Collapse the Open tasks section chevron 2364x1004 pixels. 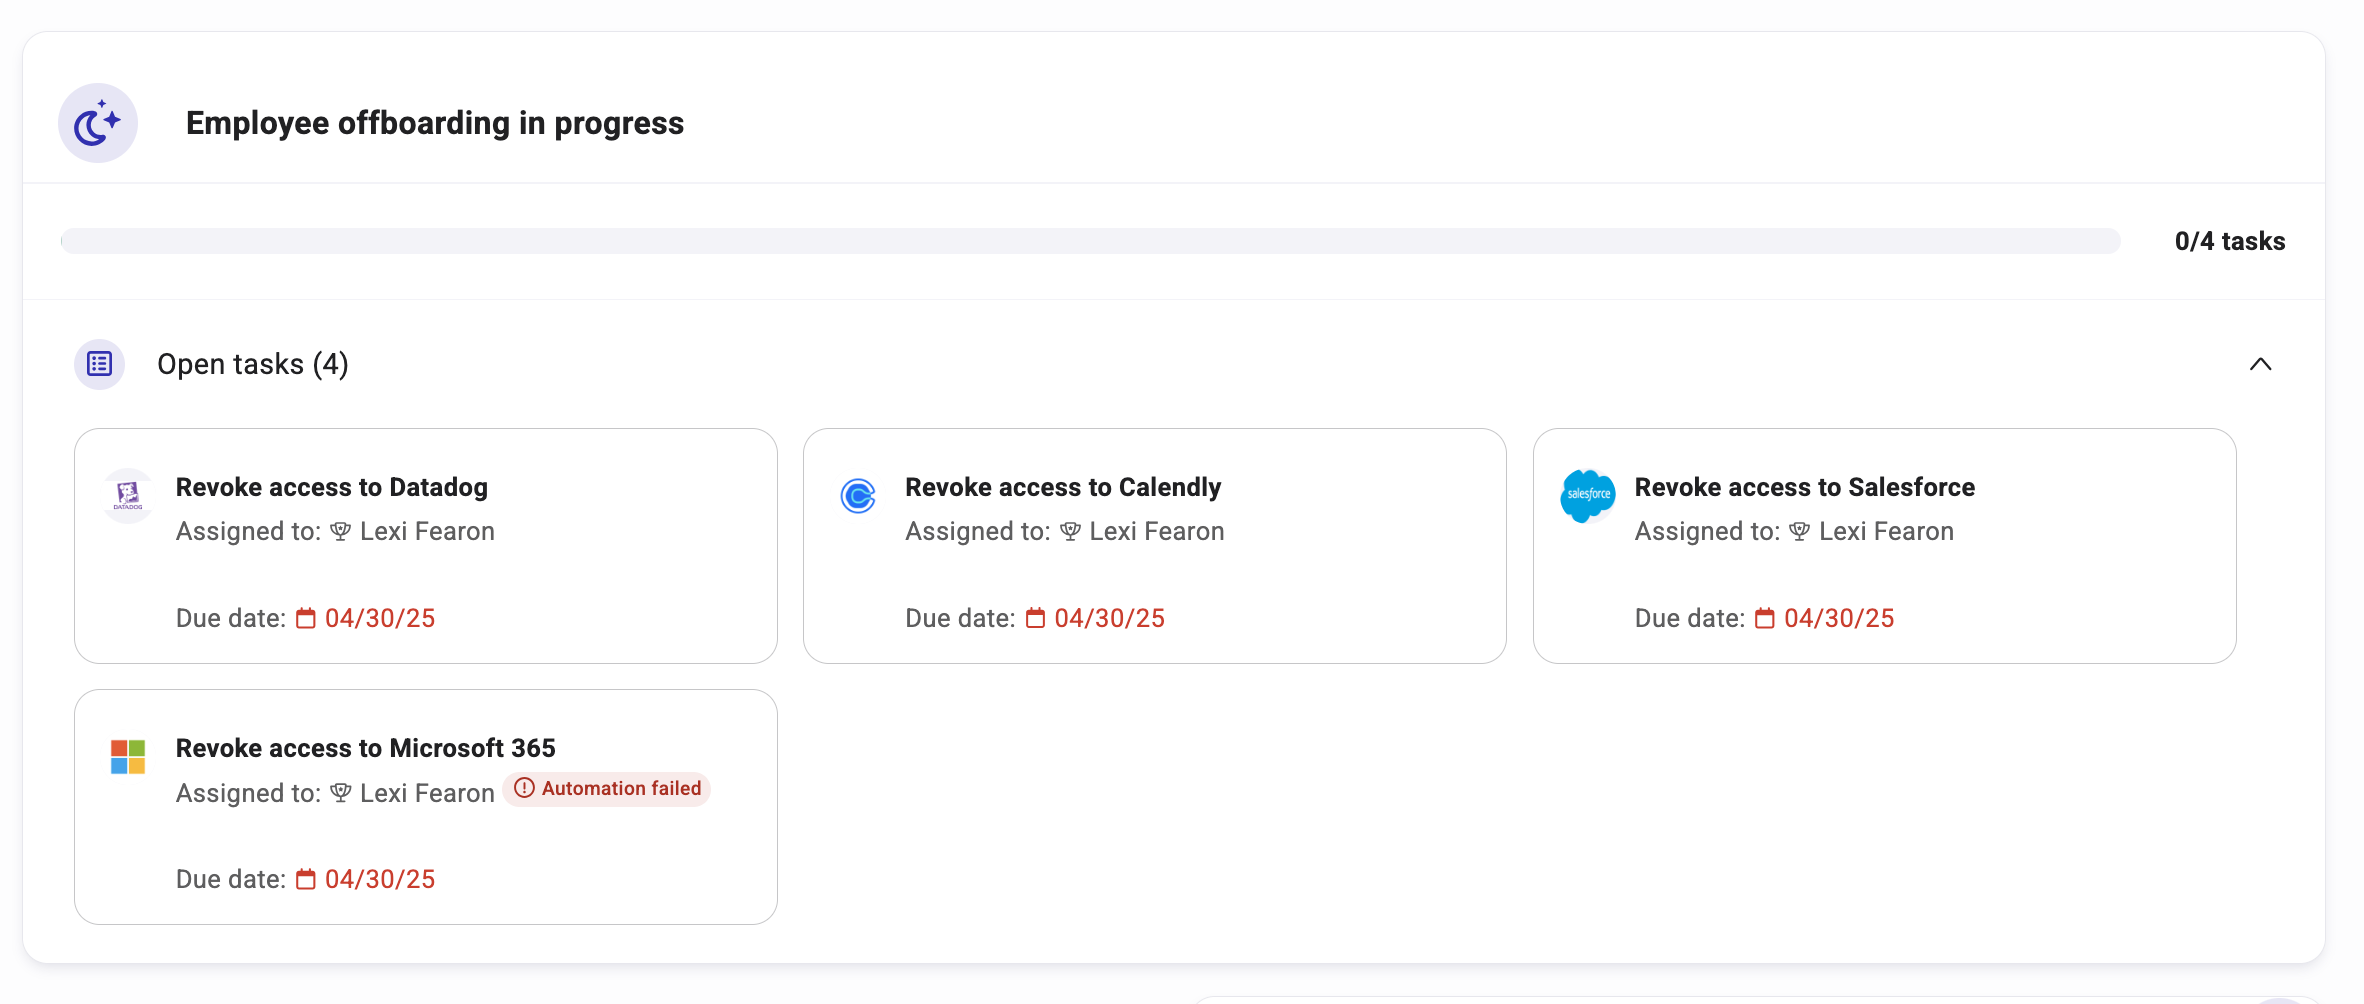(x=2260, y=364)
